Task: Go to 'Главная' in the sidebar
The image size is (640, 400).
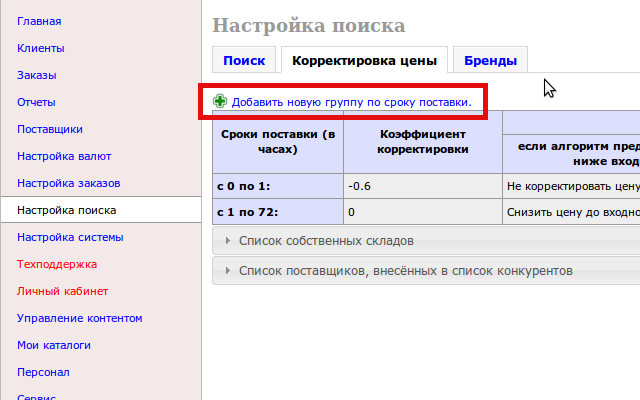Action: (x=39, y=21)
